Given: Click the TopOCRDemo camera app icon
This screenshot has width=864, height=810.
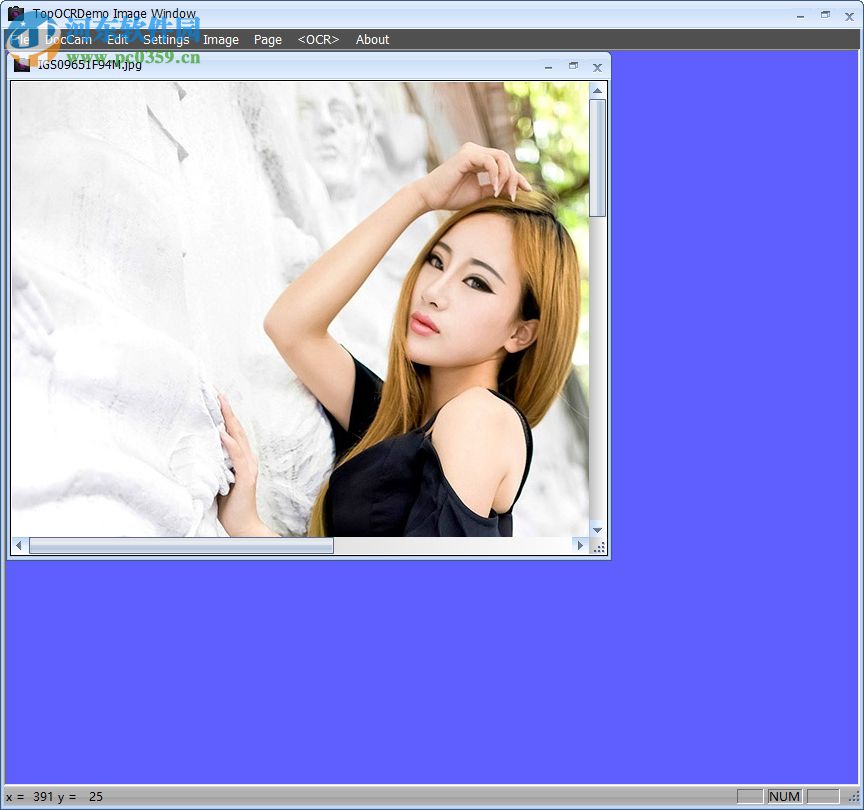Looking at the screenshot, I should click(x=16, y=13).
